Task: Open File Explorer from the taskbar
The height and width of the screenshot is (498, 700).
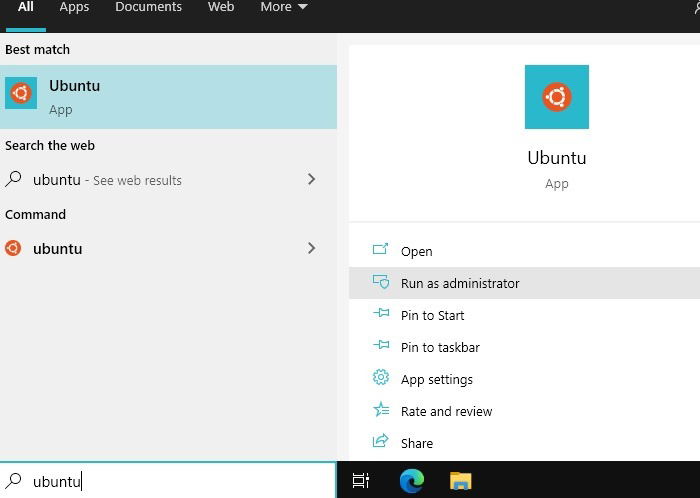Action: (461, 481)
